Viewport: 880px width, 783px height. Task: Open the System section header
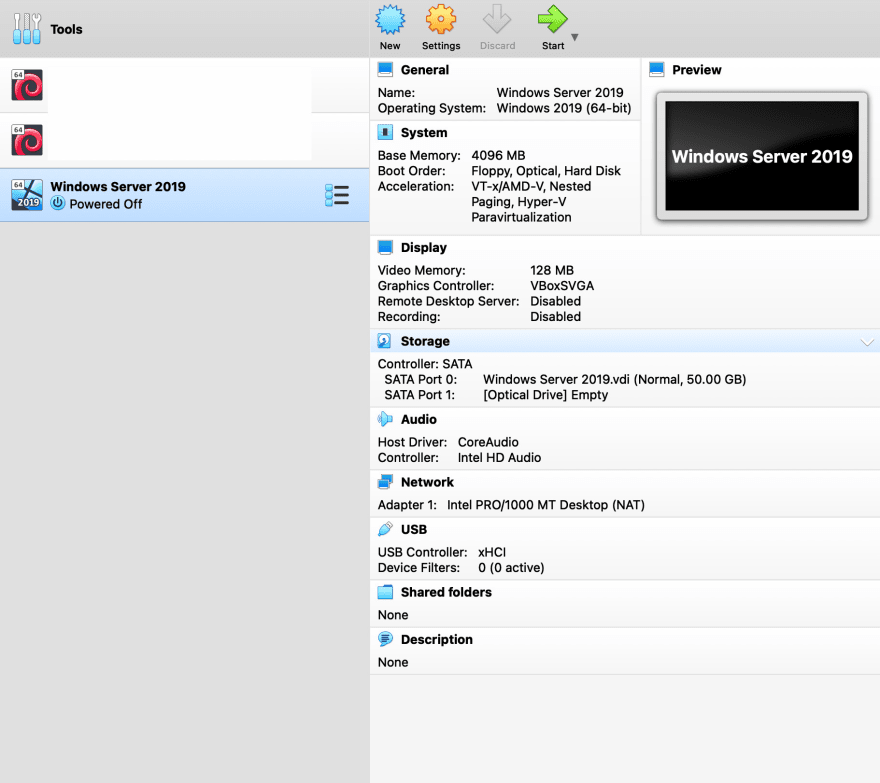(x=424, y=132)
